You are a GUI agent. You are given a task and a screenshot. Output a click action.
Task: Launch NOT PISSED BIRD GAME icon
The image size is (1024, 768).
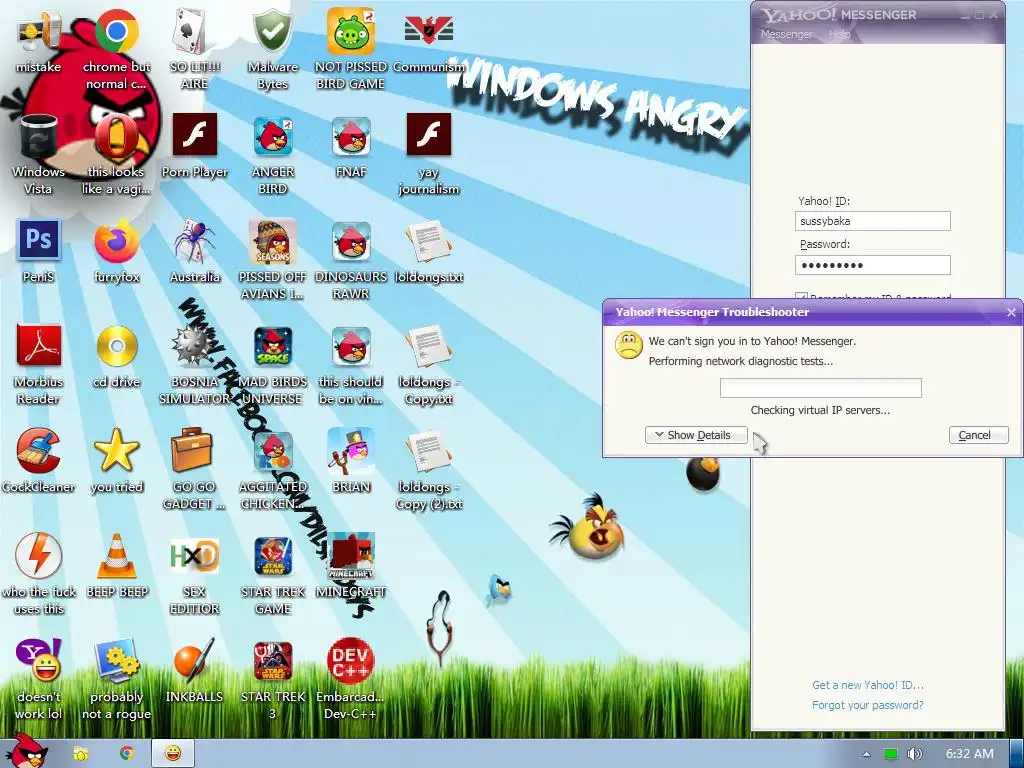[351, 31]
